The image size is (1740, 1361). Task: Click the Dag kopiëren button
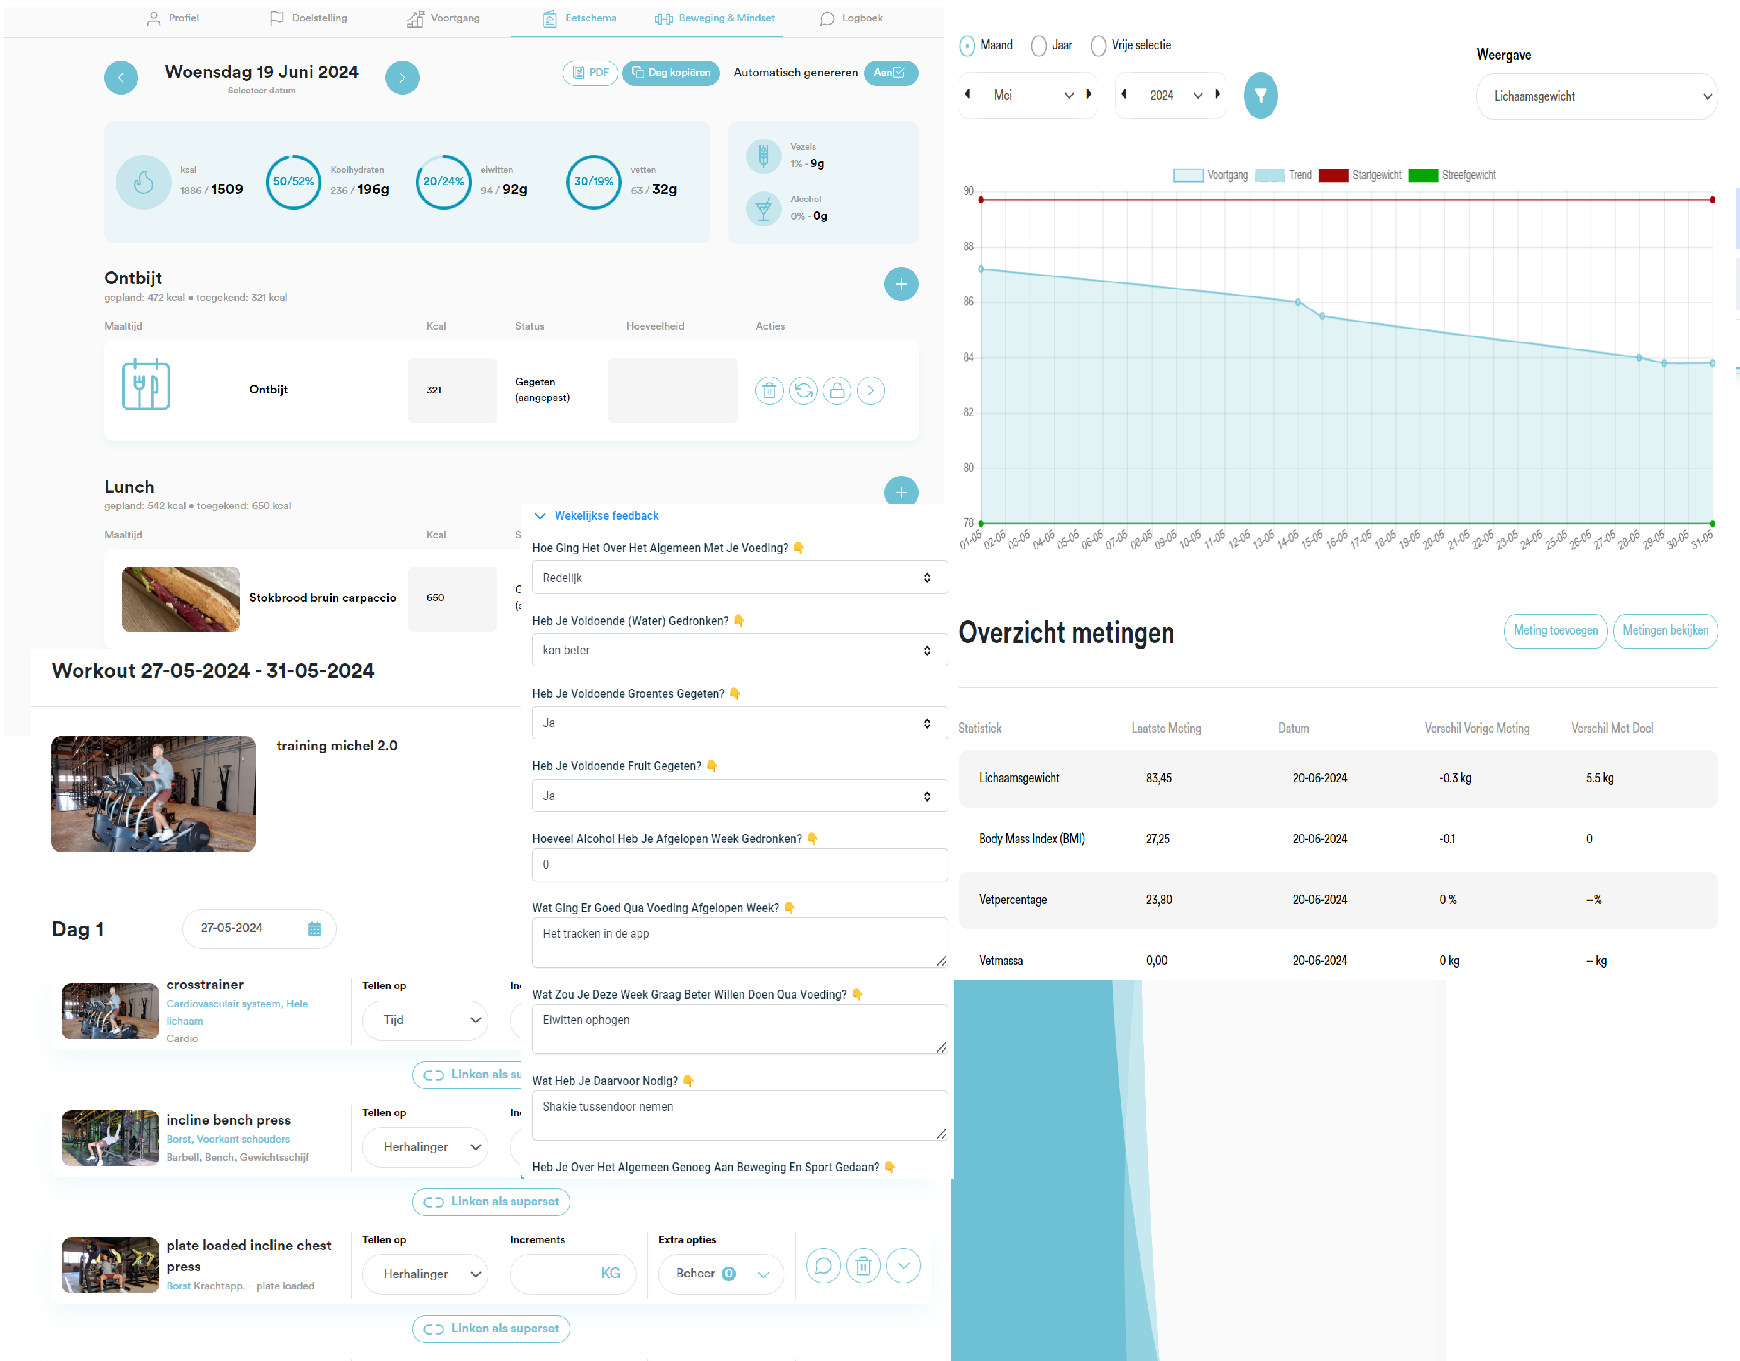point(671,73)
